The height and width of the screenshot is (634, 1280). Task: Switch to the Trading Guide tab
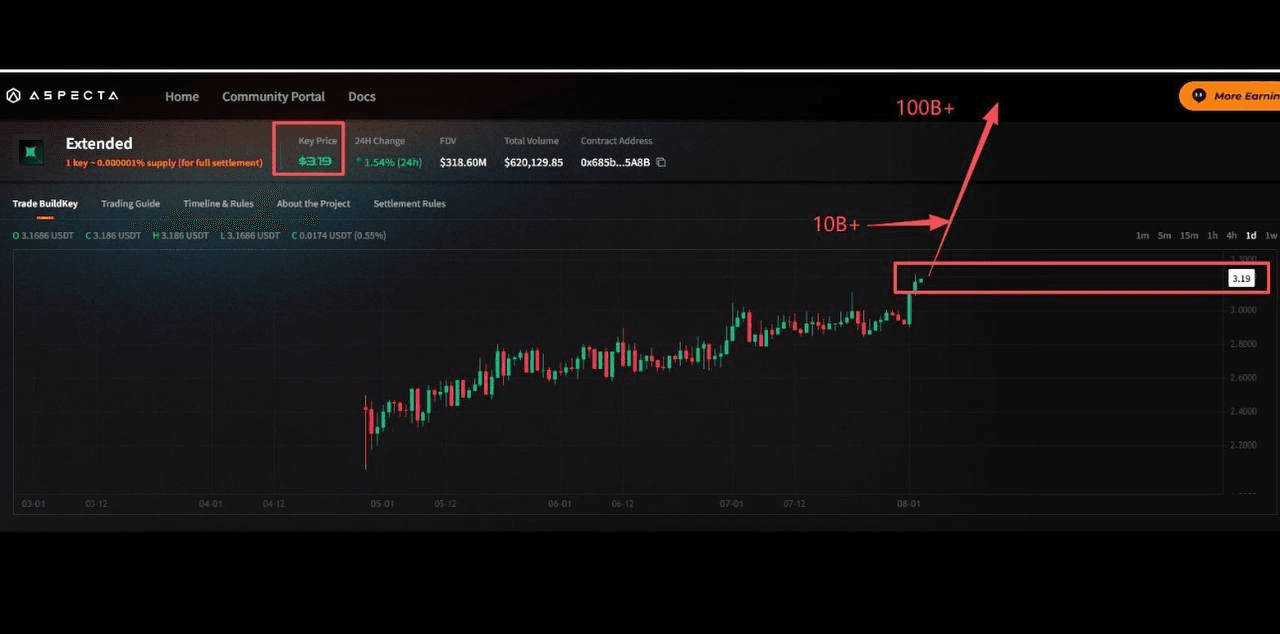(130, 204)
